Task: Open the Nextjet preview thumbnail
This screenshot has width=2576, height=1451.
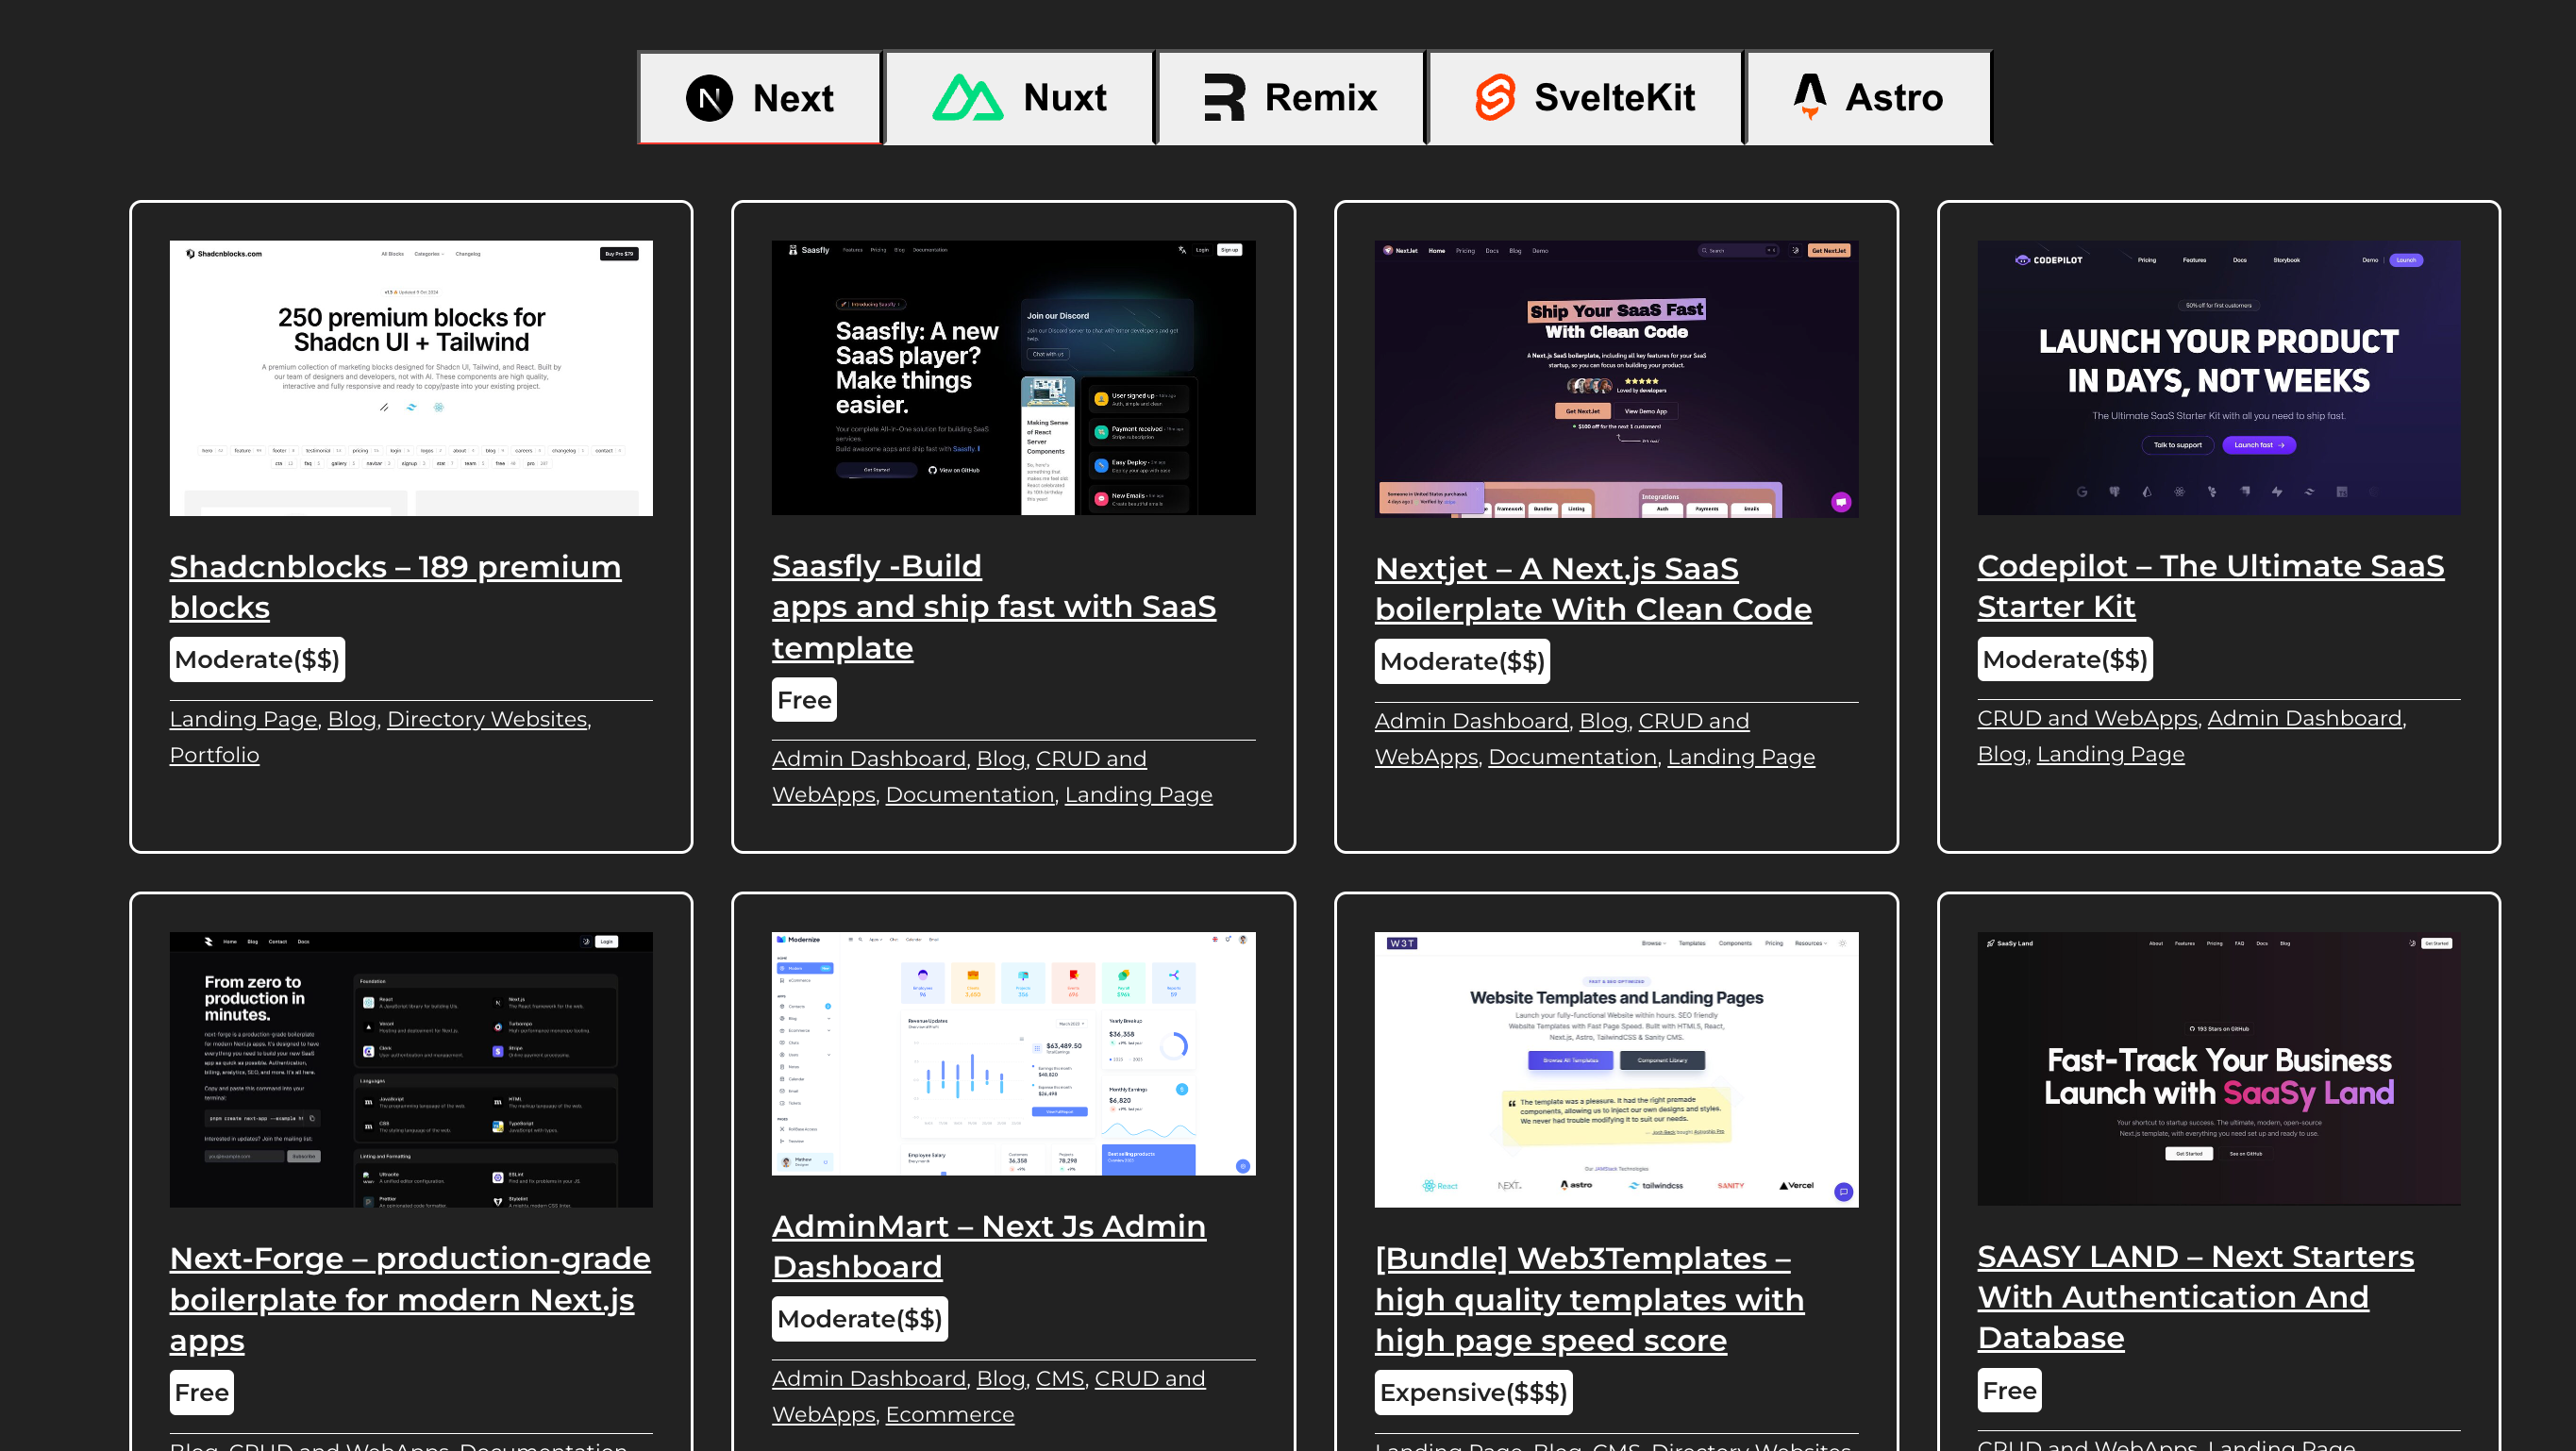Action: [1616, 379]
